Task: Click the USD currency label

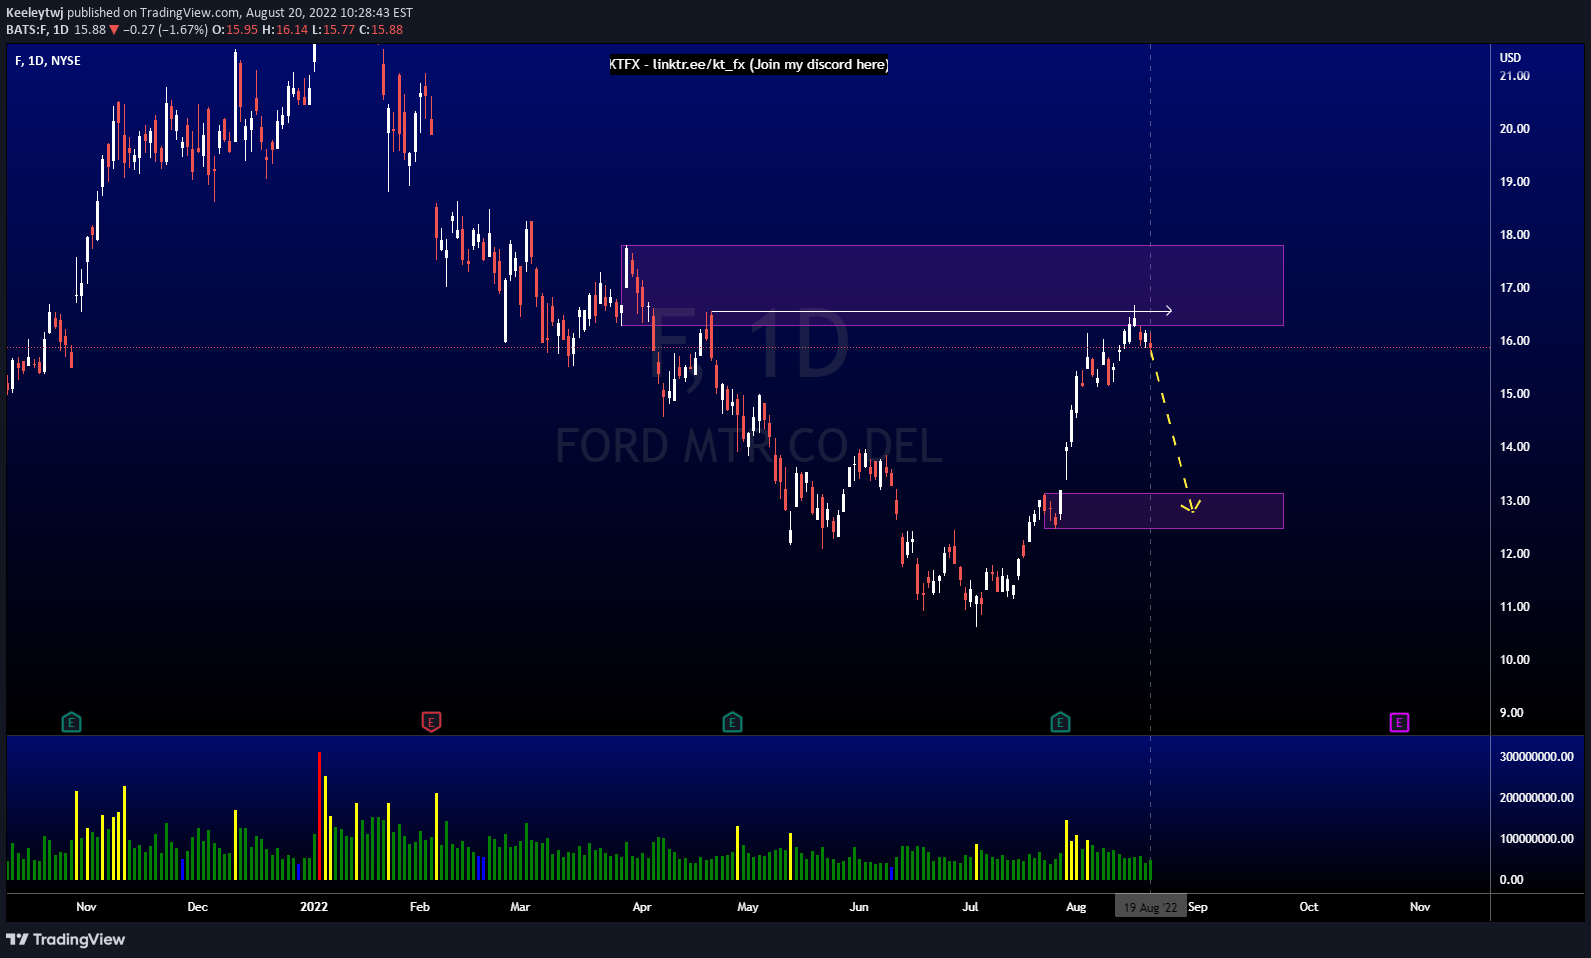Action: (x=1510, y=58)
